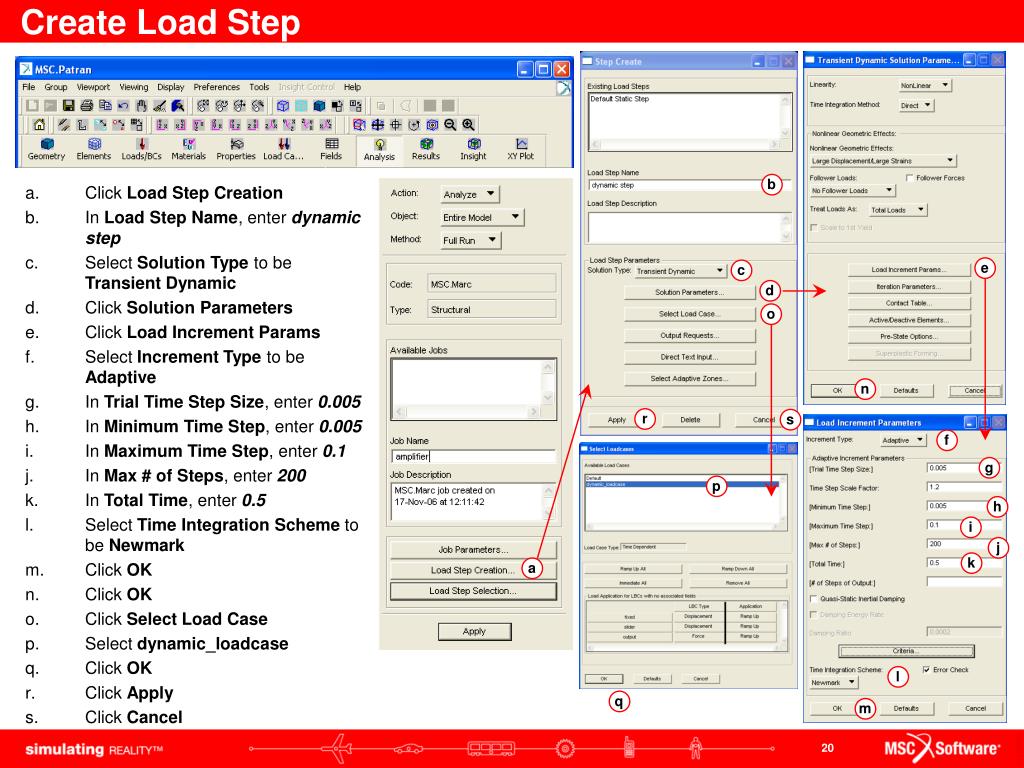
Task: Open the Treat Loads As dropdown
Action: 897,210
